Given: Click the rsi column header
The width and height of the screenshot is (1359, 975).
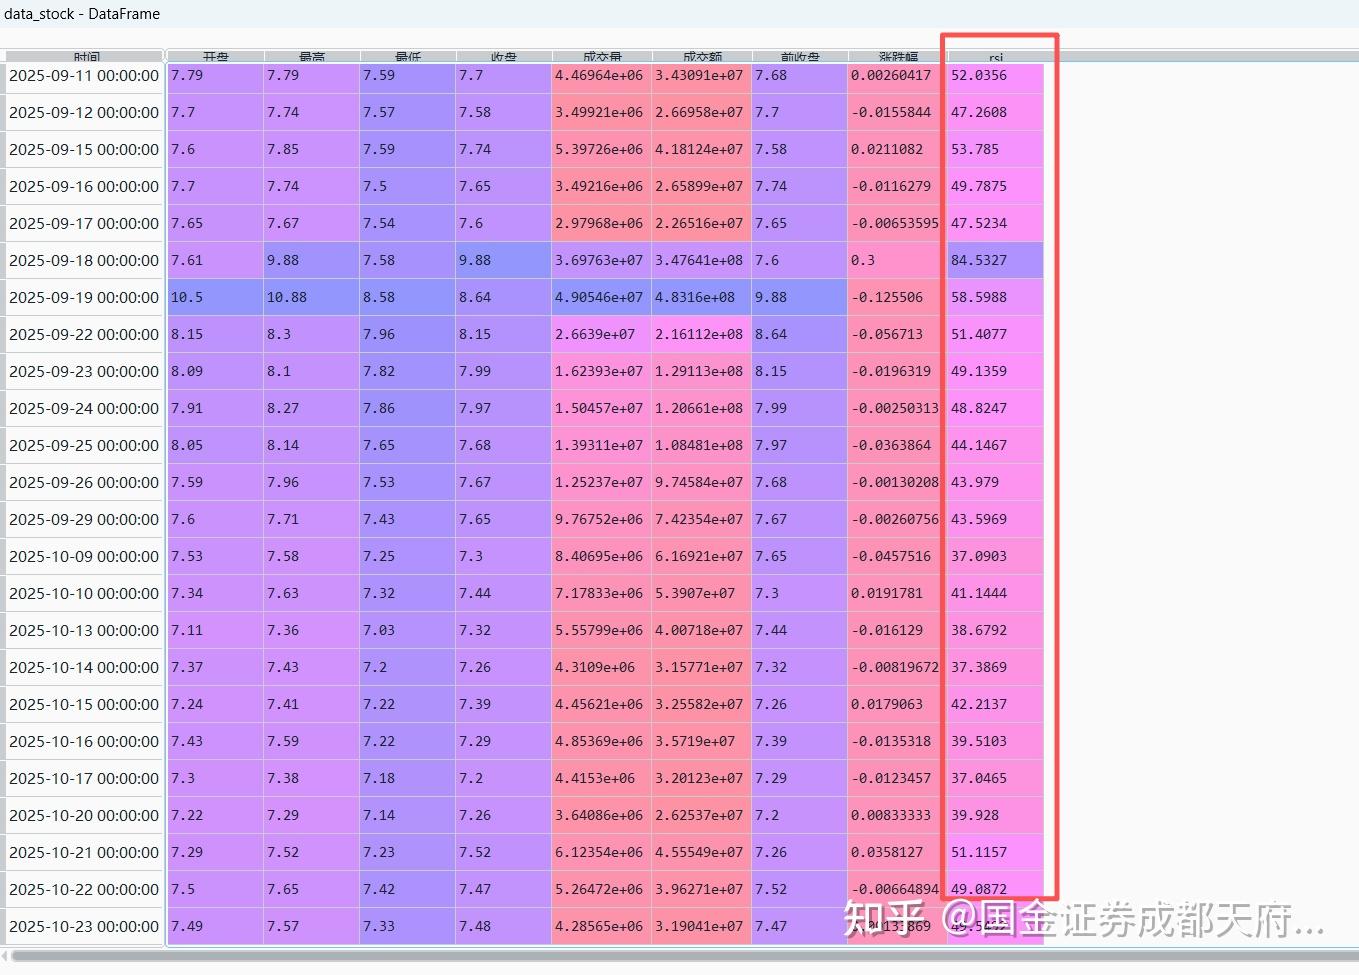Looking at the screenshot, I should coord(995,57).
